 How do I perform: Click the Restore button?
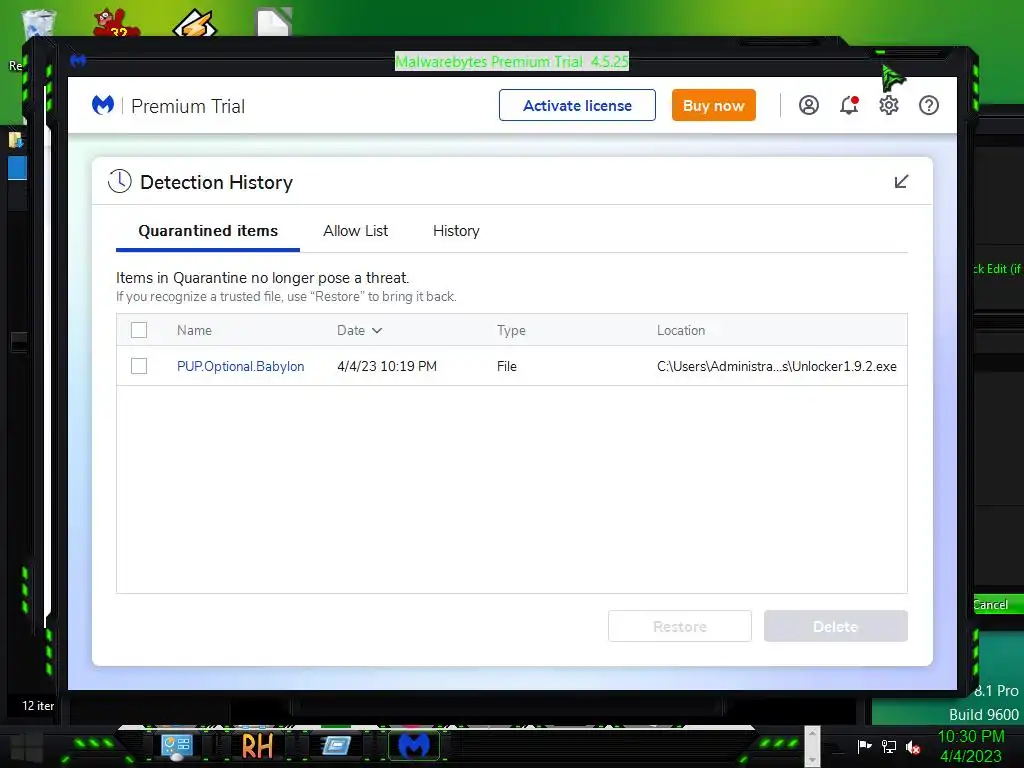pos(680,626)
